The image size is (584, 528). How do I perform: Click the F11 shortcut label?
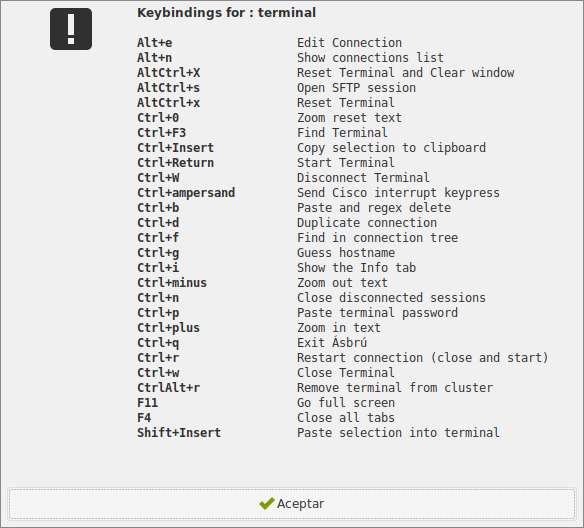click(147, 403)
